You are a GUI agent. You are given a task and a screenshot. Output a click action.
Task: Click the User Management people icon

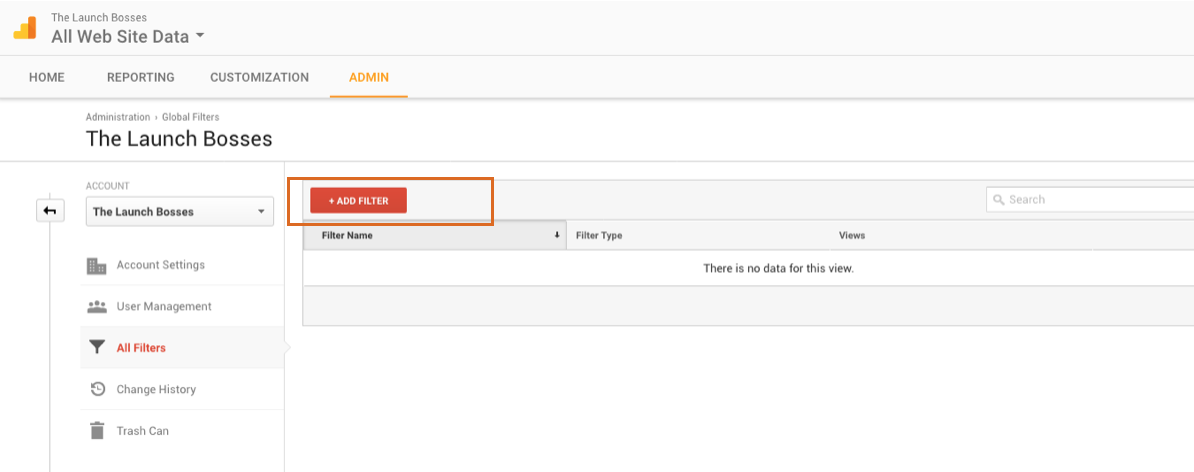pos(97,307)
